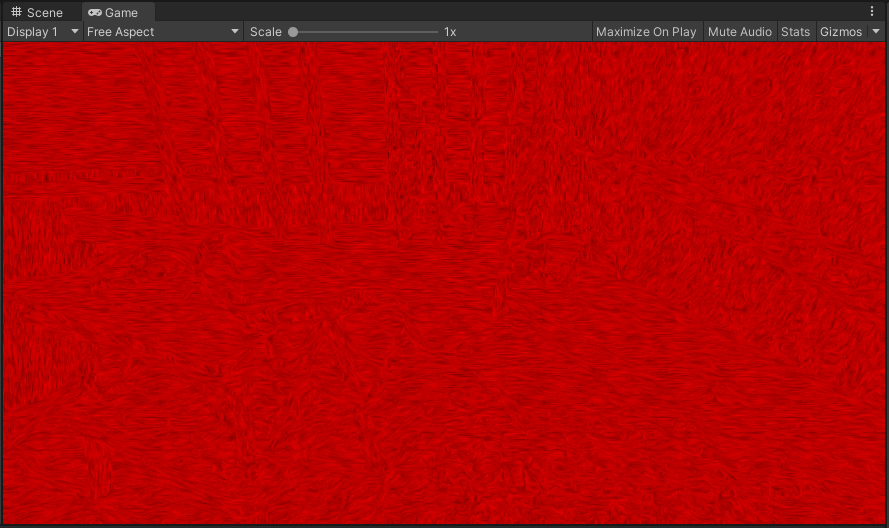
Task: Toggle Mute Audio
Action: [x=739, y=32]
